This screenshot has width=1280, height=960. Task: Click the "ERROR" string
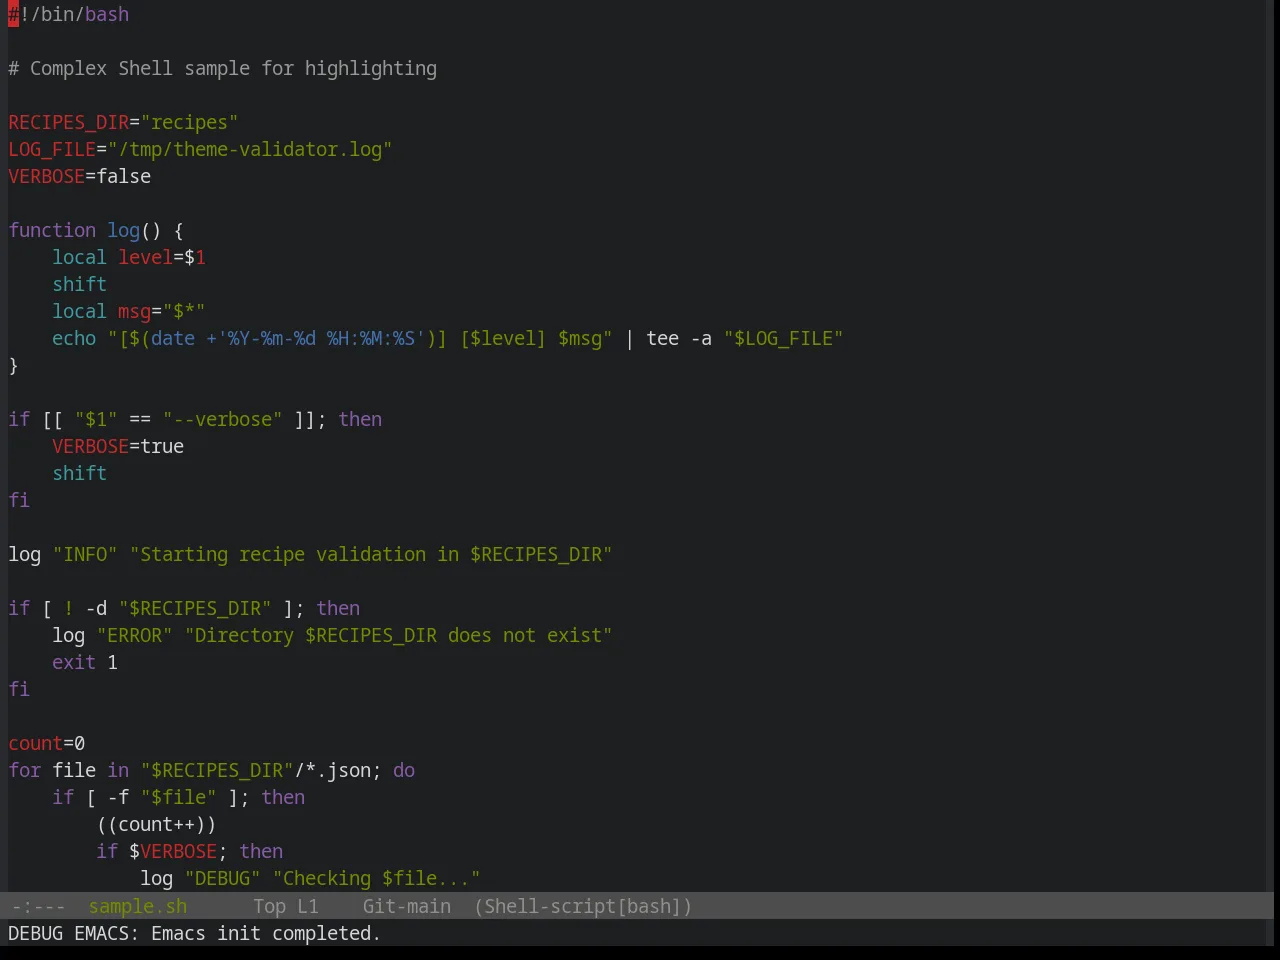[134, 635]
